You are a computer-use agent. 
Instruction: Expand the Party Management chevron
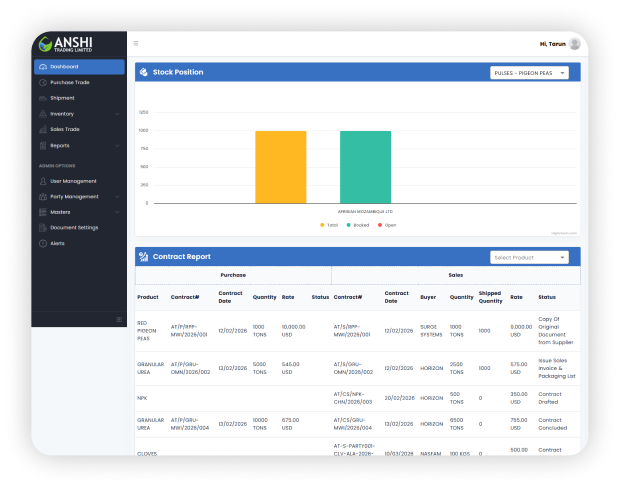click(x=117, y=196)
